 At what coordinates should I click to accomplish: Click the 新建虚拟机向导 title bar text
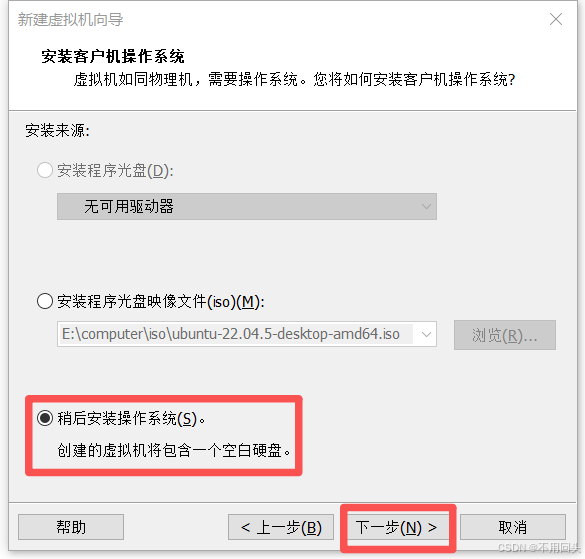click(70, 20)
